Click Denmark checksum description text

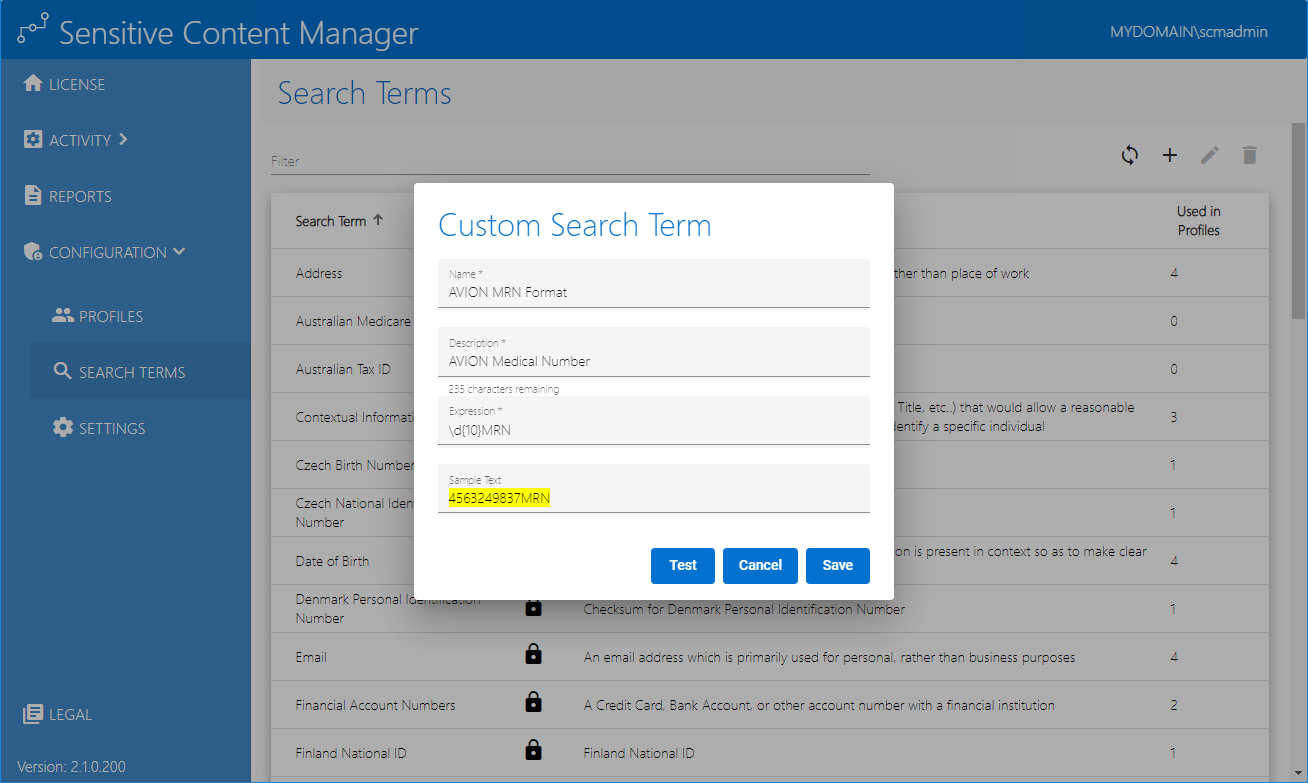click(744, 609)
